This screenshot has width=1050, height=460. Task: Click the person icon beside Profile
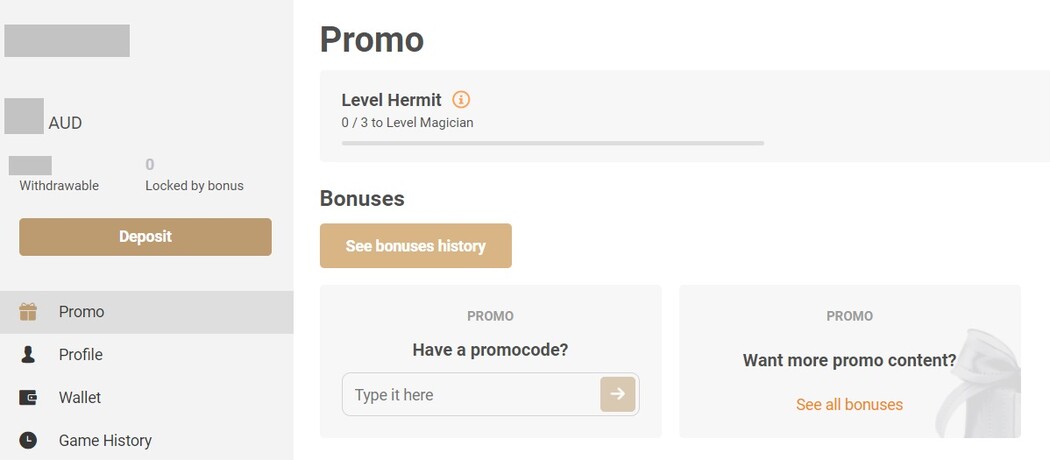[x=28, y=355]
